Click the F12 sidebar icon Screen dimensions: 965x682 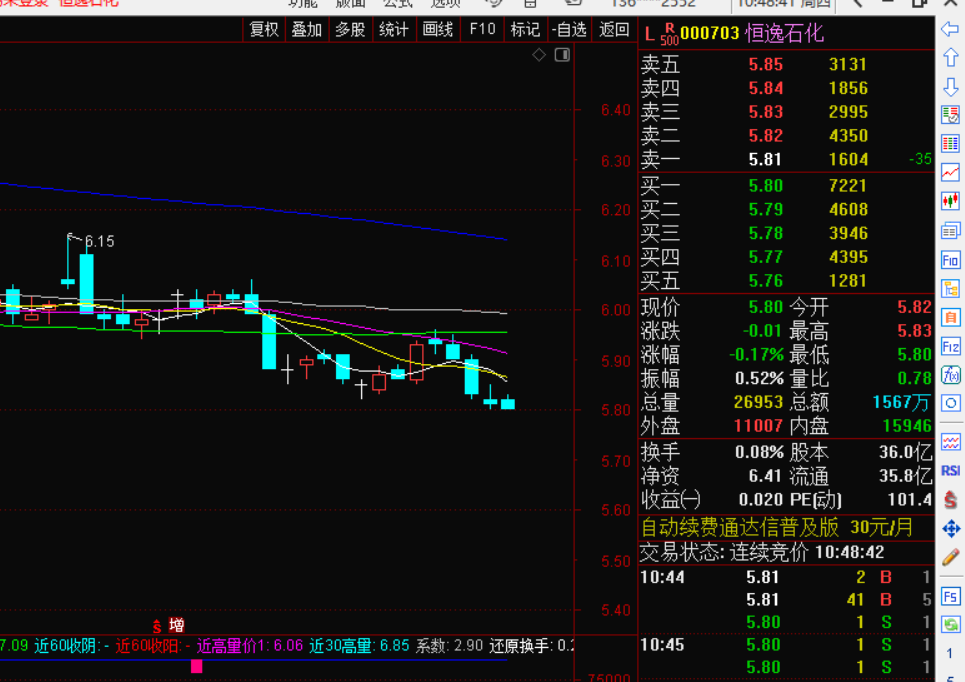pyautogui.click(x=950, y=347)
